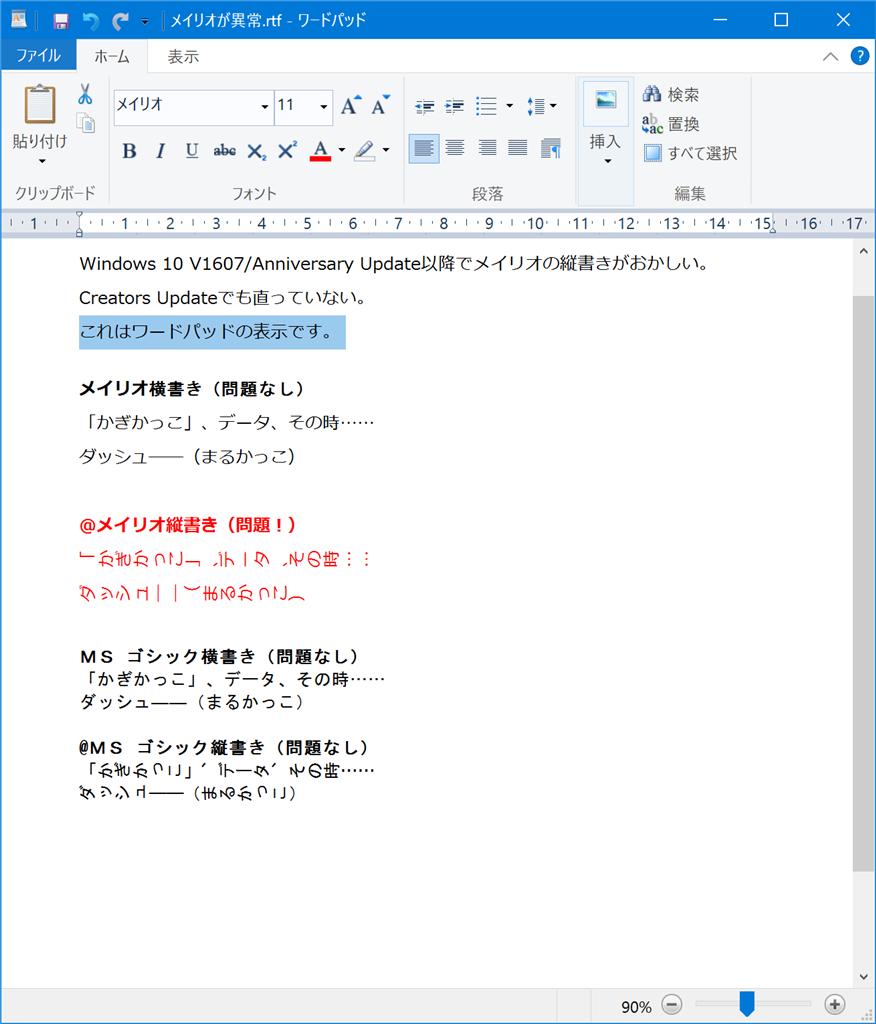The width and height of the screenshot is (876, 1024).
Task: Apply the text highlight pen color
Action: click(x=365, y=151)
